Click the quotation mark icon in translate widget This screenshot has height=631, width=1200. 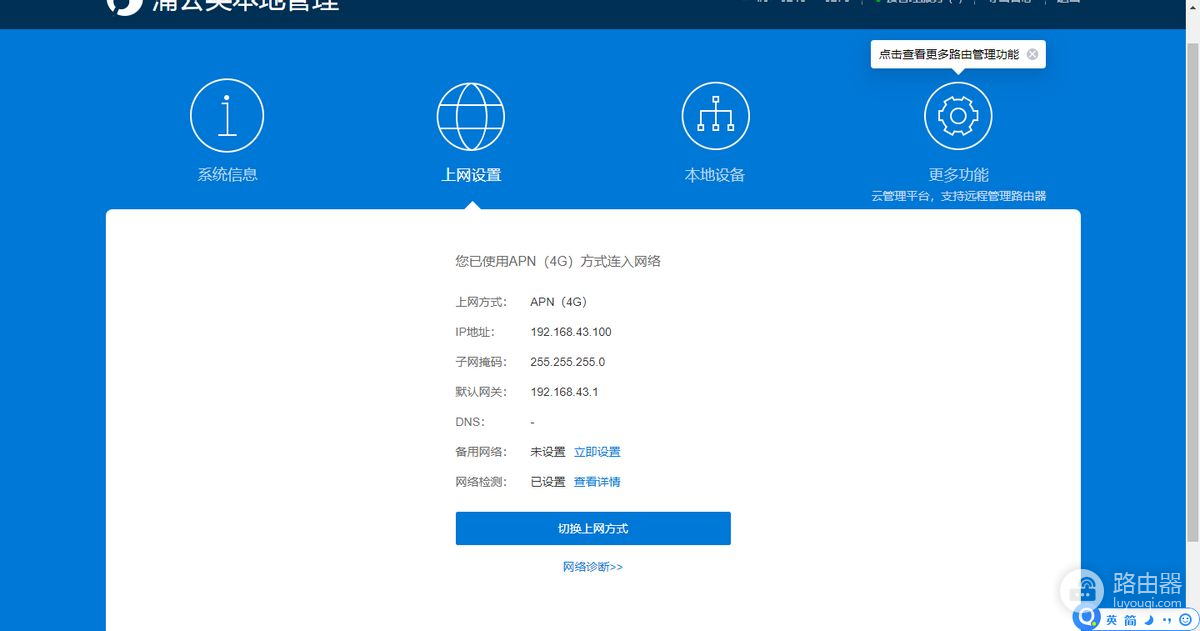(1168, 619)
